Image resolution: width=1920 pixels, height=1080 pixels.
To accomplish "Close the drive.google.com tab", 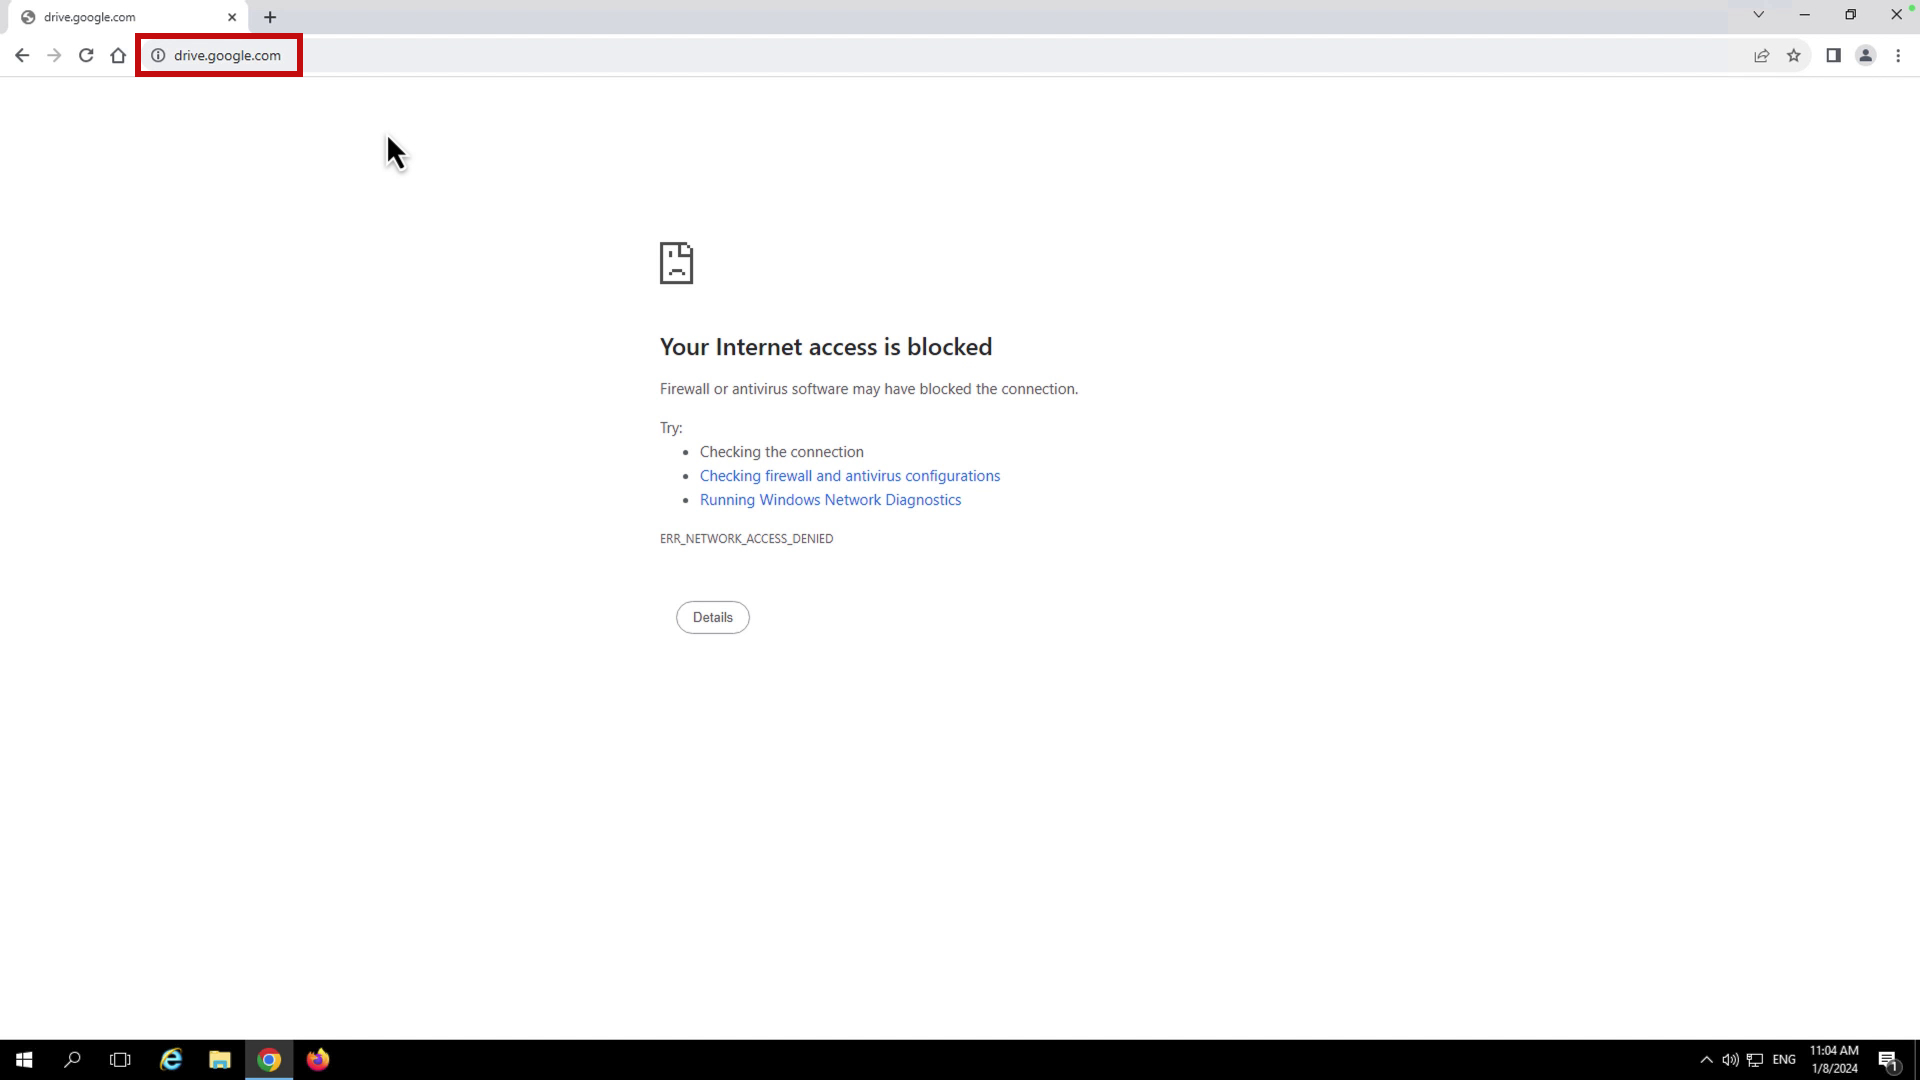I will (232, 17).
